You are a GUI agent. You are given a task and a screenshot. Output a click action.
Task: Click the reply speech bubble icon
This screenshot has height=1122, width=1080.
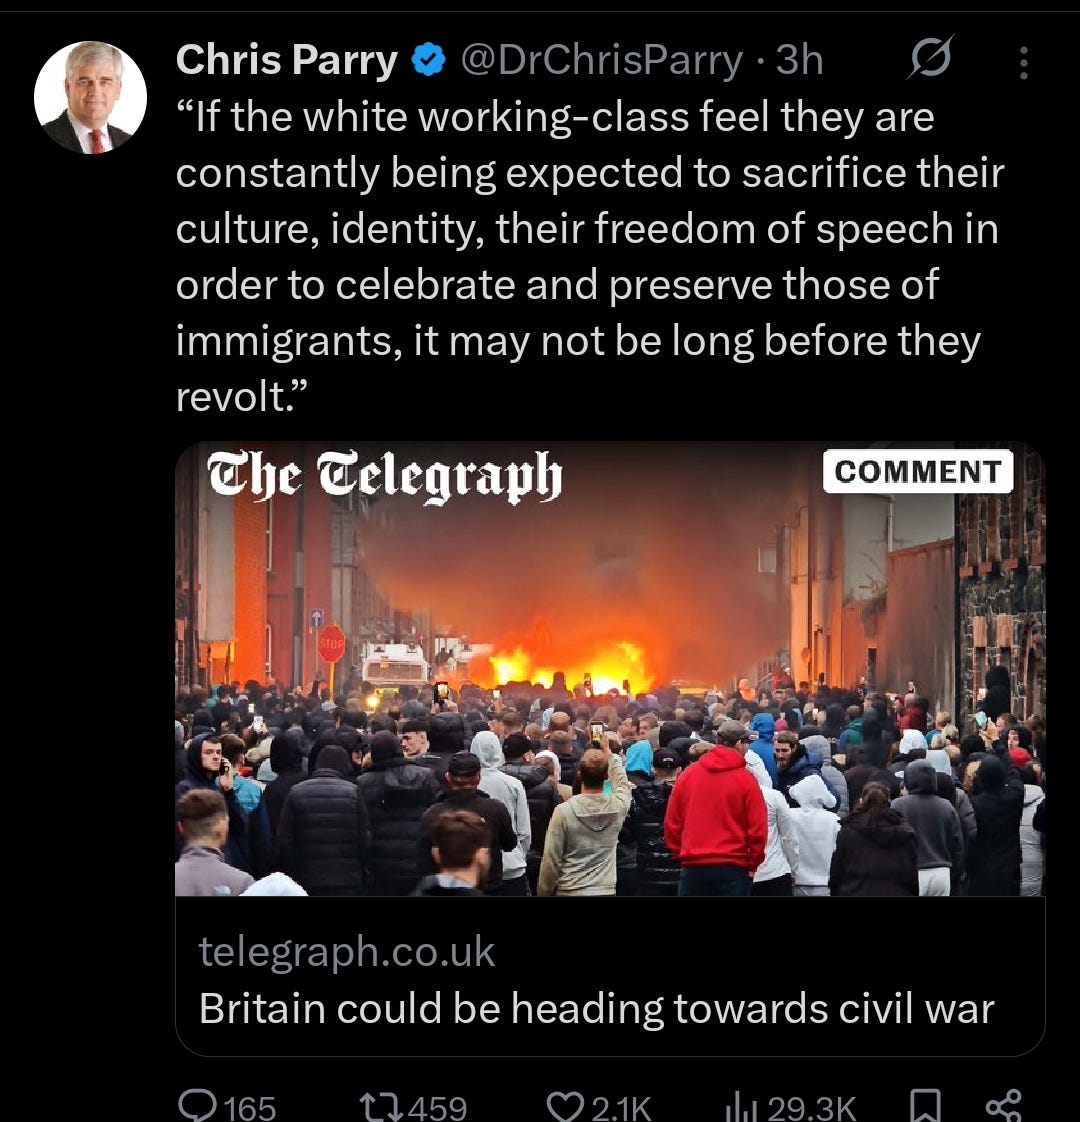click(x=197, y=1106)
